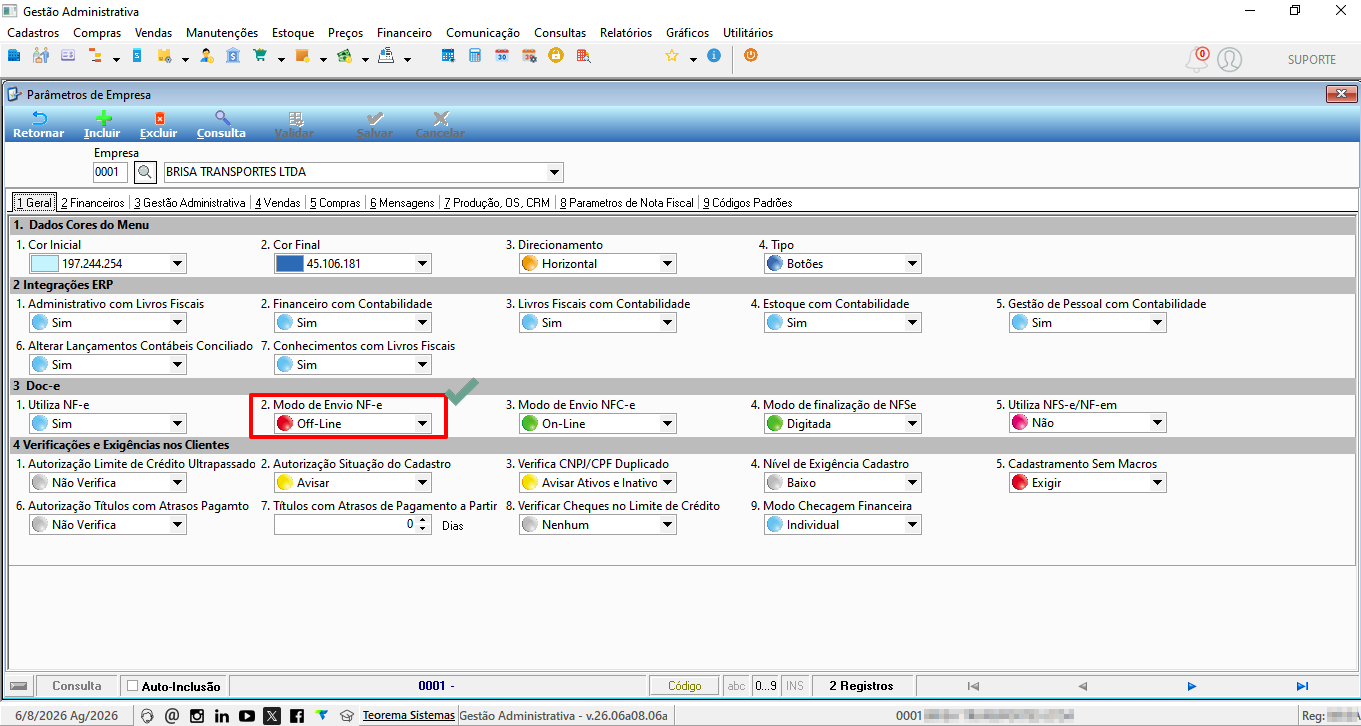Click the Empresa code field 0001

coord(110,172)
